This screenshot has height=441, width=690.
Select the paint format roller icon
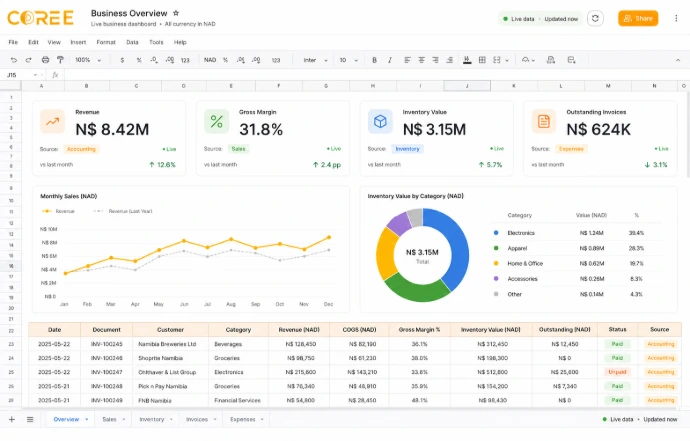click(x=60, y=60)
